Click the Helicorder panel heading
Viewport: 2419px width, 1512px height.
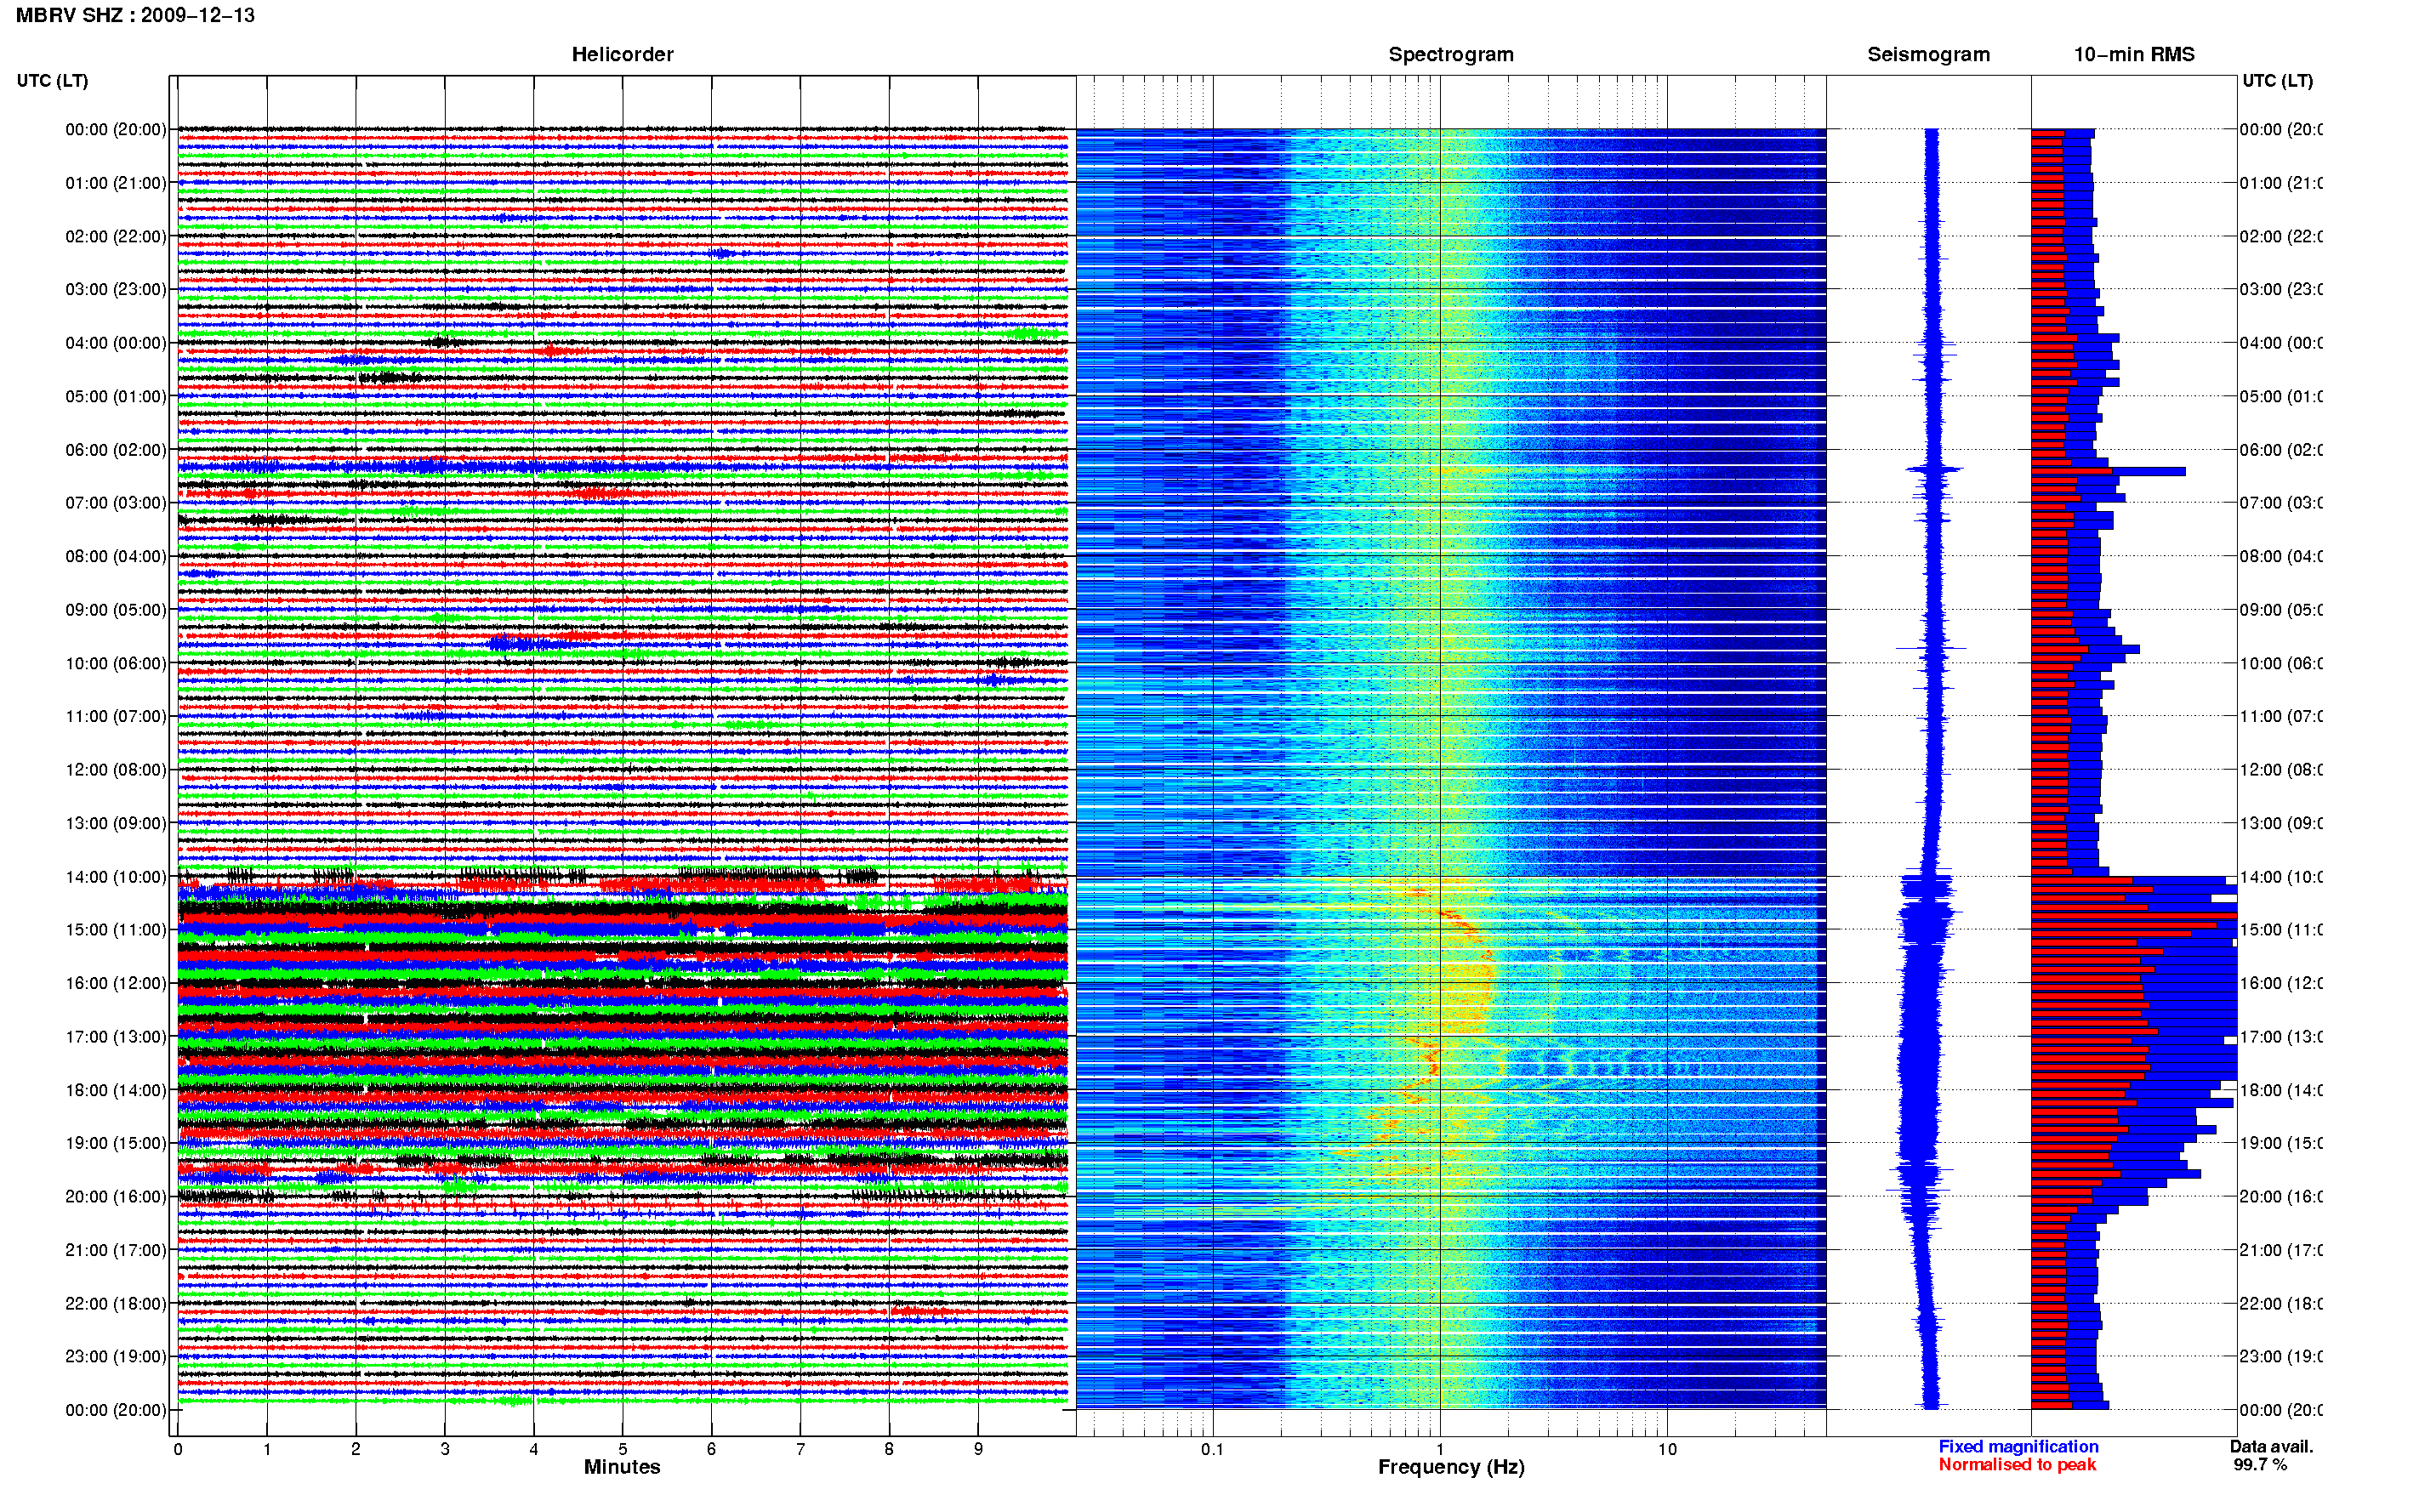(622, 54)
